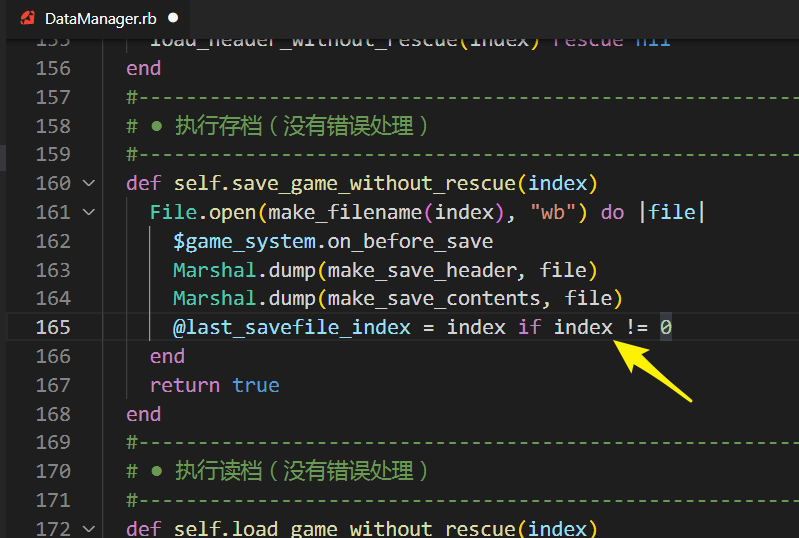799x538 pixels.
Task: Click @last_savefile_index on line 165
Action: (x=291, y=327)
